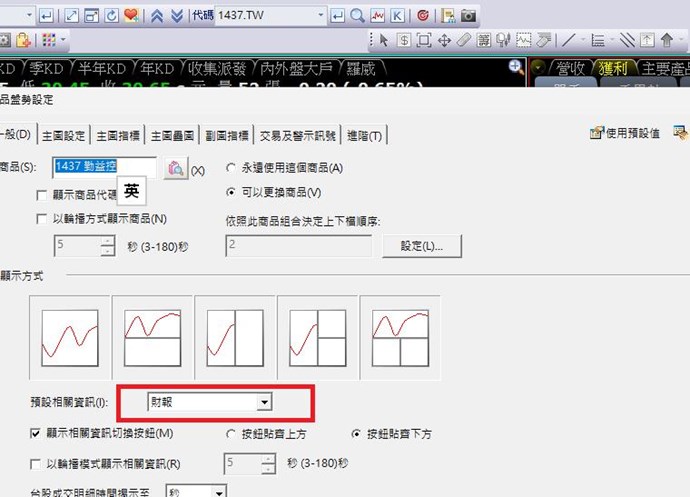Select the 按鈕貼齊上方 radio option

pyautogui.click(x=232, y=433)
